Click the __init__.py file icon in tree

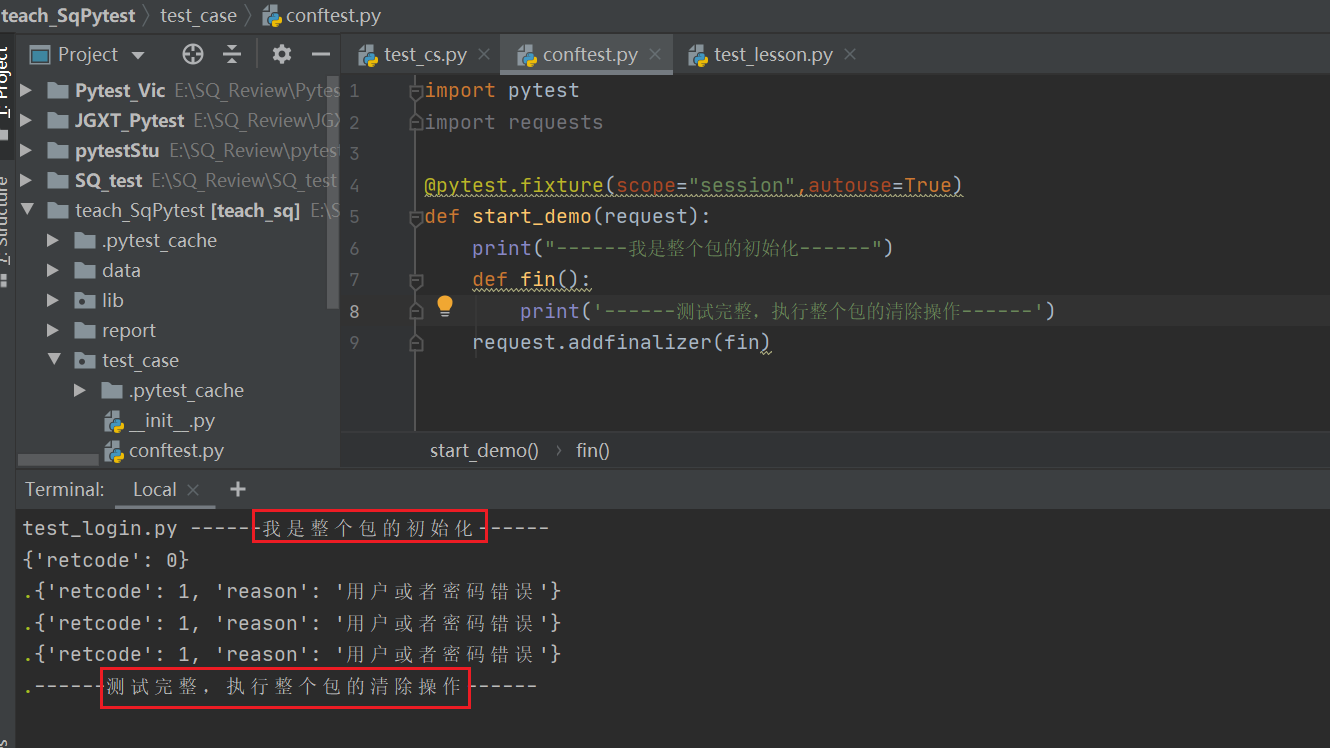coord(113,421)
